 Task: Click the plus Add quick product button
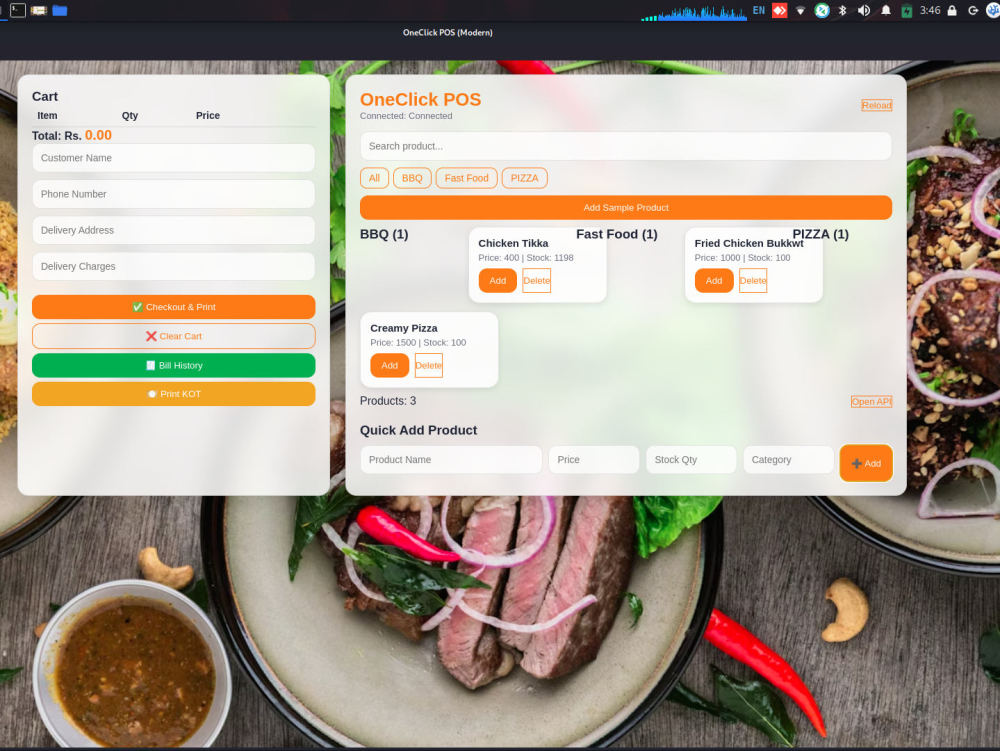coord(866,463)
